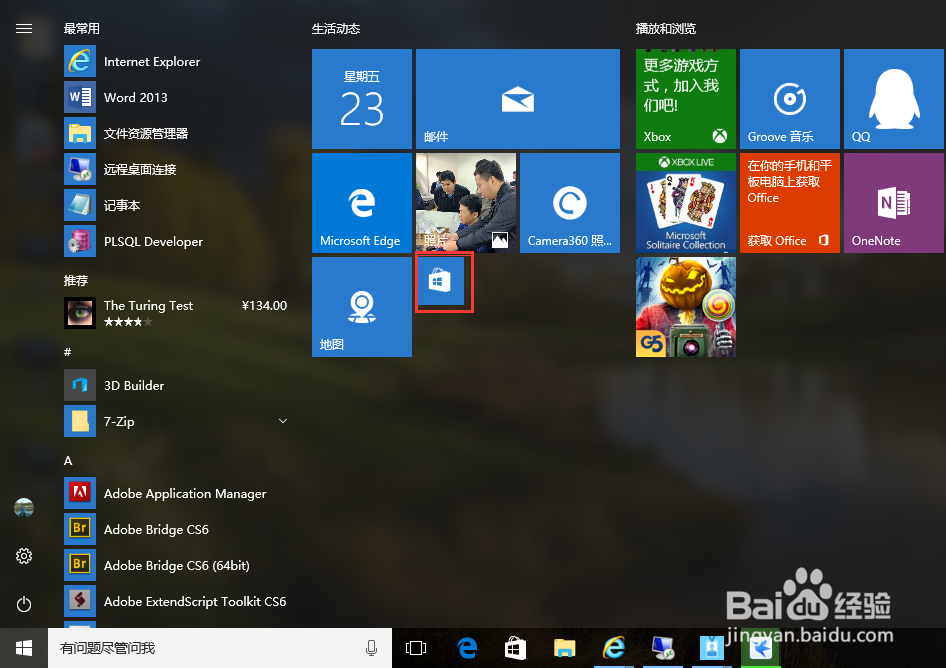Open Task View on taskbar
Image resolution: width=946 pixels, height=668 pixels.
click(416, 648)
